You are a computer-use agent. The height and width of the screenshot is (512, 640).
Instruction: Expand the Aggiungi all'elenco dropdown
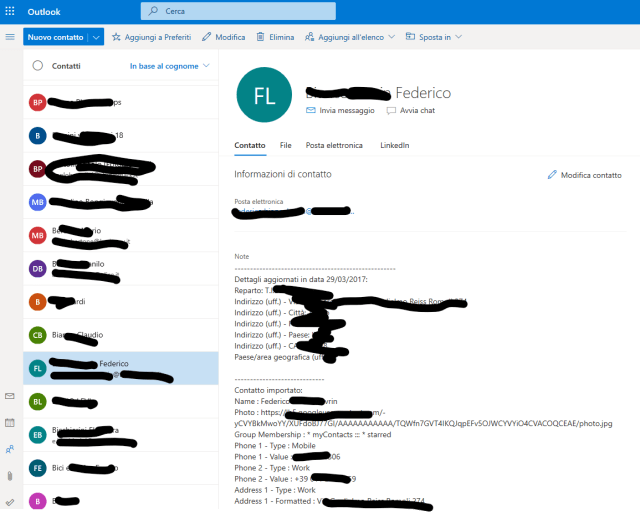pyautogui.click(x=349, y=37)
